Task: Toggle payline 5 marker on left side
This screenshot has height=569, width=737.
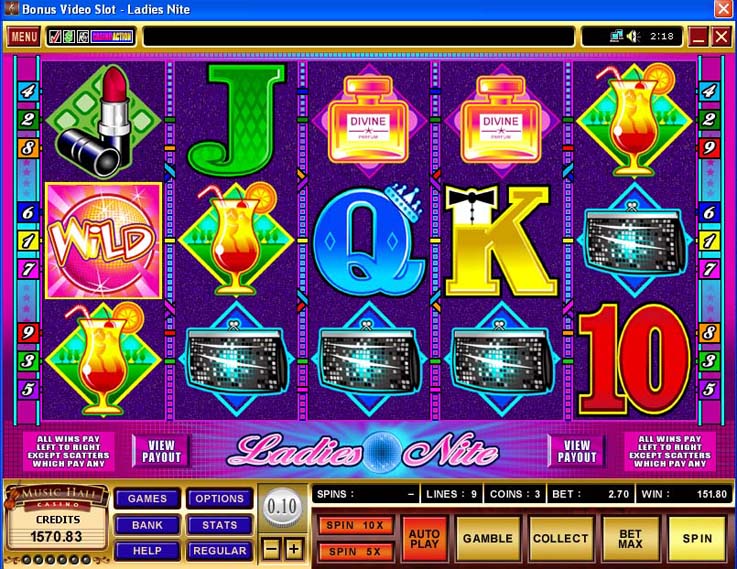Action: [28, 390]
